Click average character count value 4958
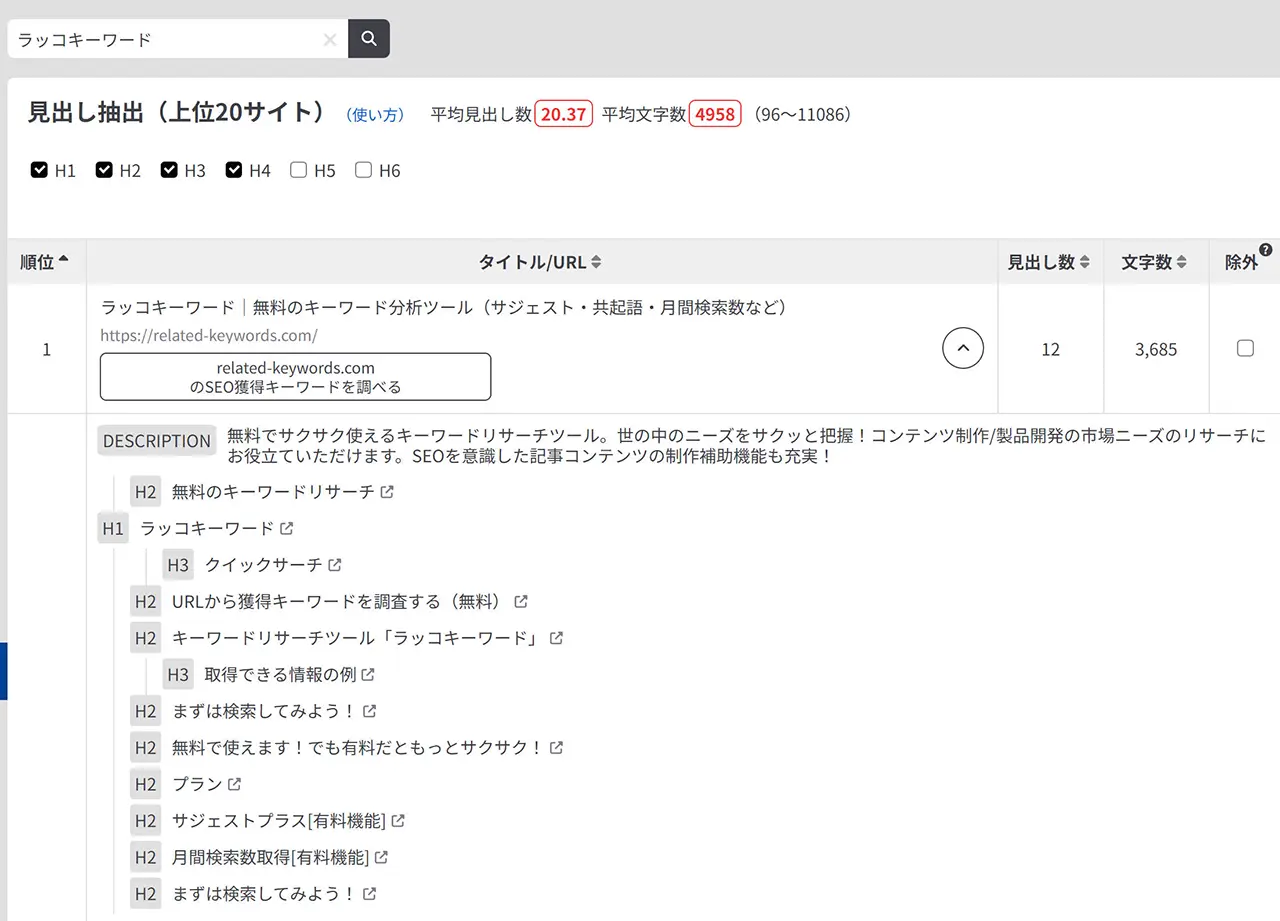 (x=715, y=114)
